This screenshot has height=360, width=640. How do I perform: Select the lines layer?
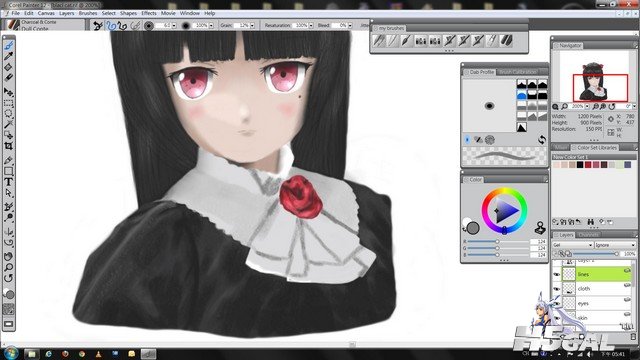point(597,274)
